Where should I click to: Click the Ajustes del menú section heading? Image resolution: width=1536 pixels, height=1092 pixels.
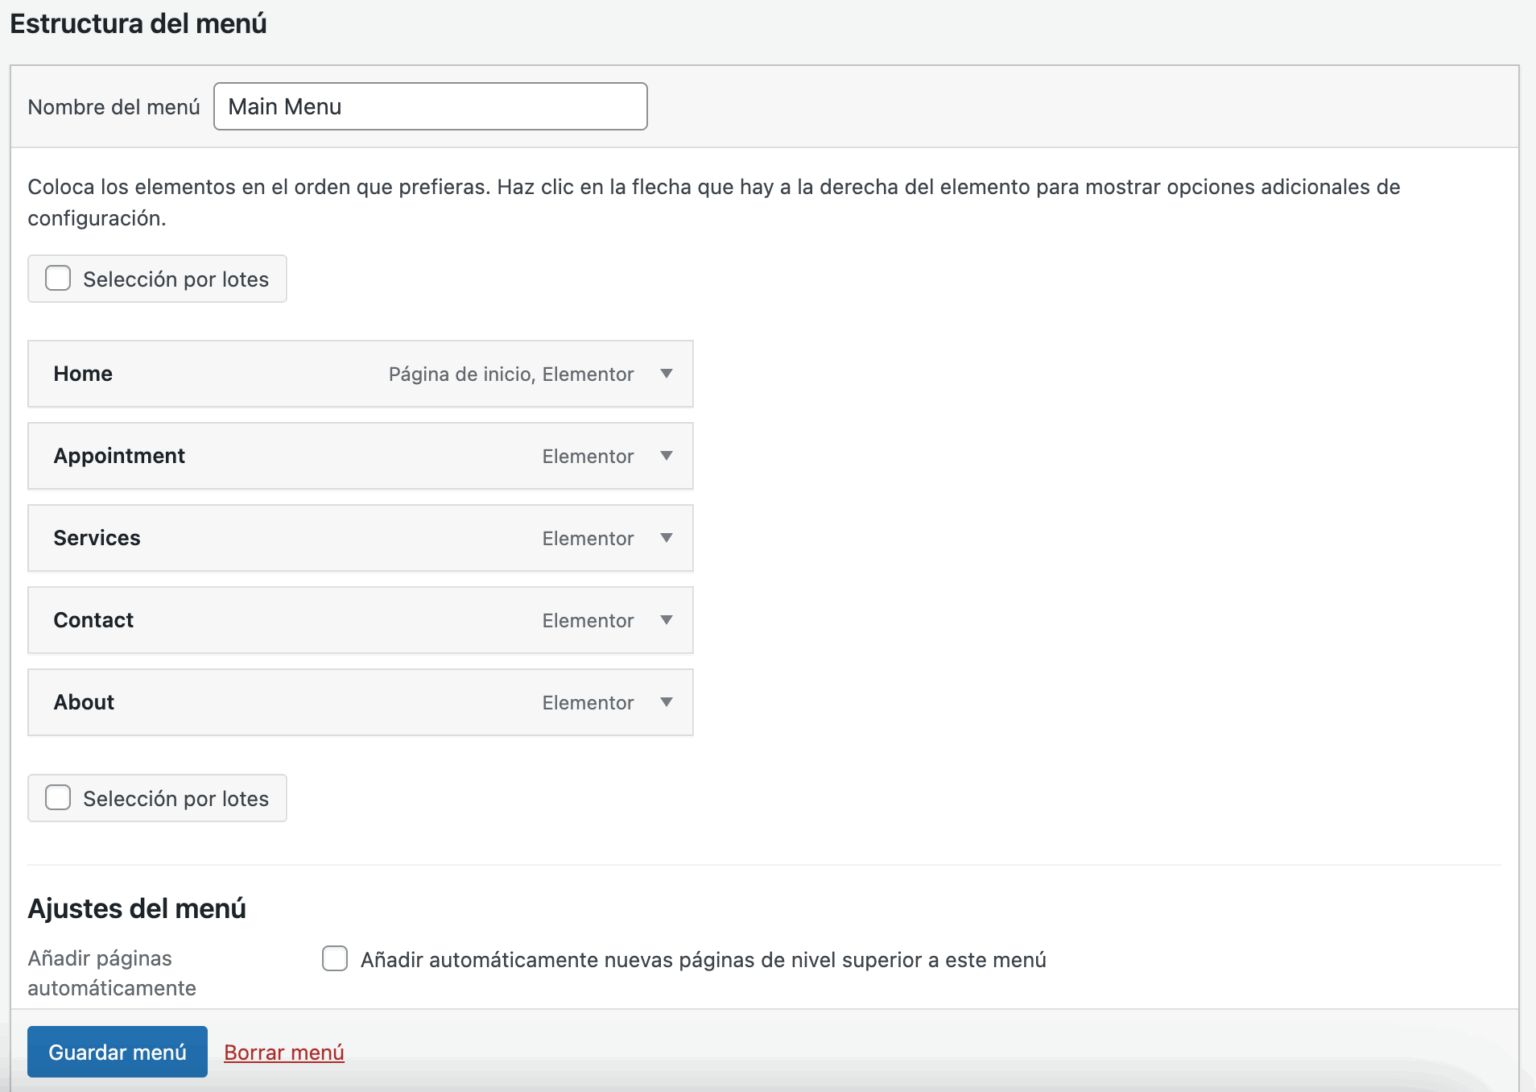pos(136,908)
